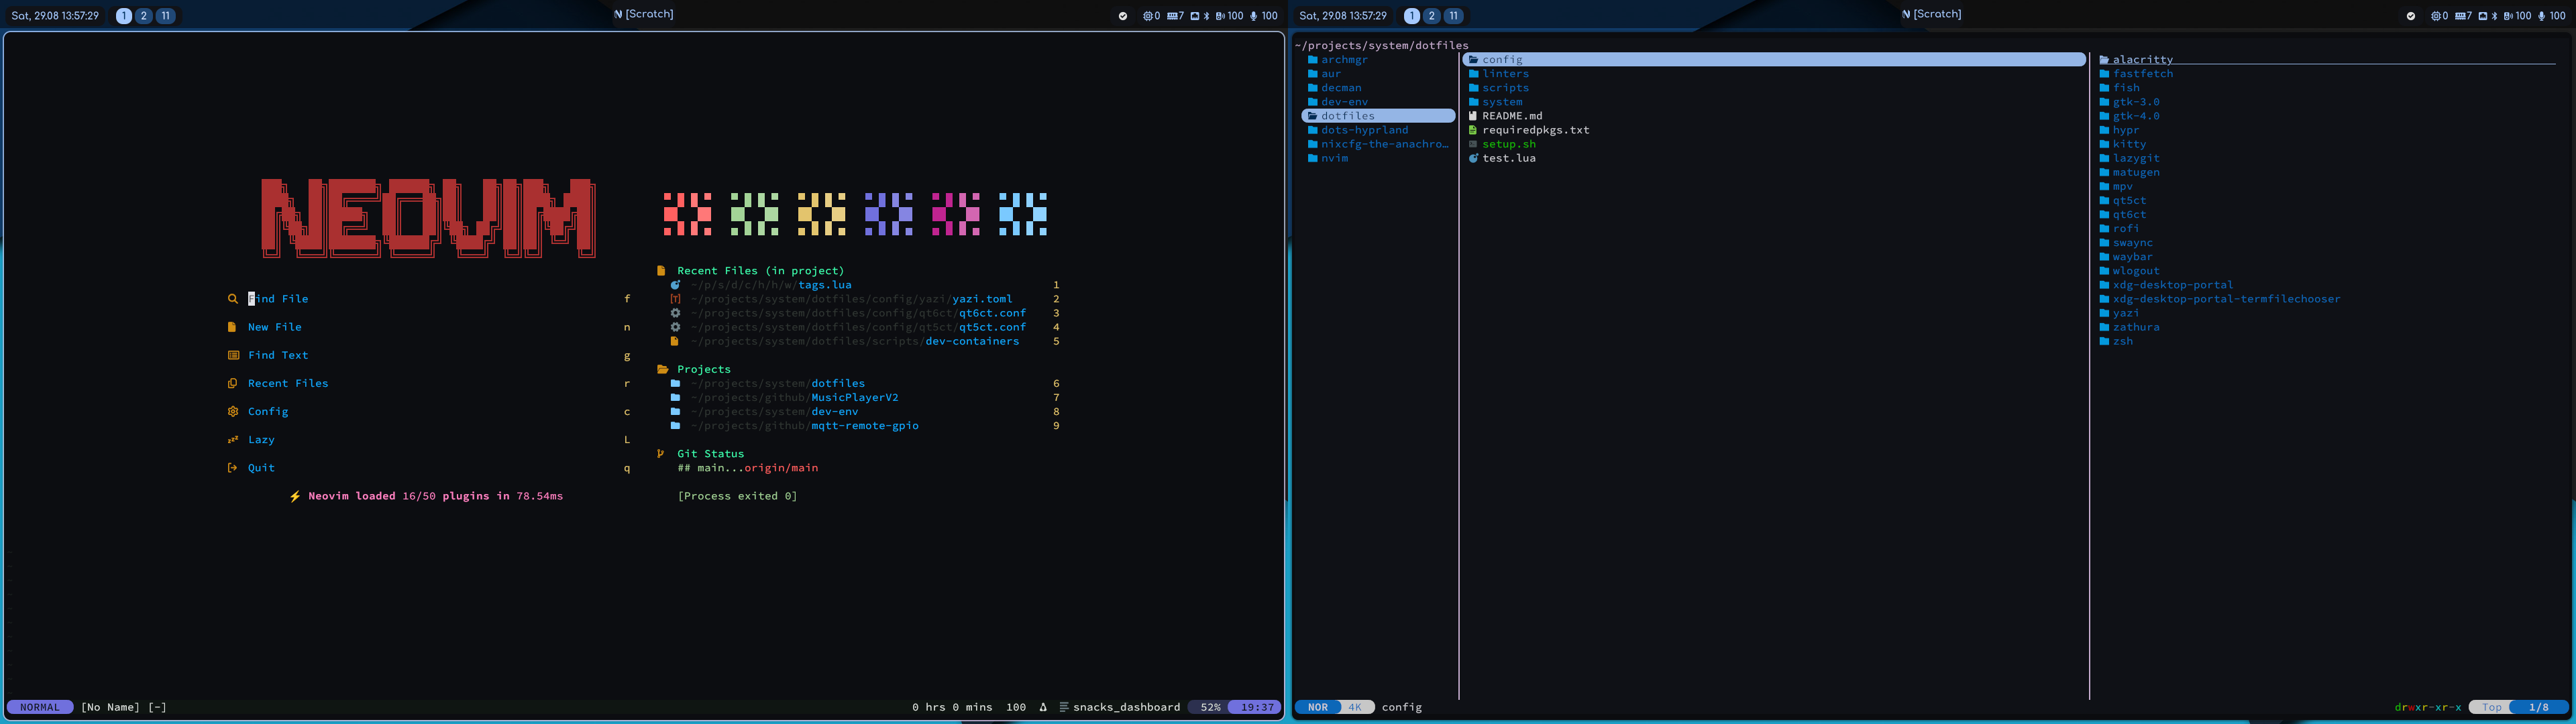Click the TOML icon beside yazi.toml
The image size is (2576, 724).
[x=675, y=299]
